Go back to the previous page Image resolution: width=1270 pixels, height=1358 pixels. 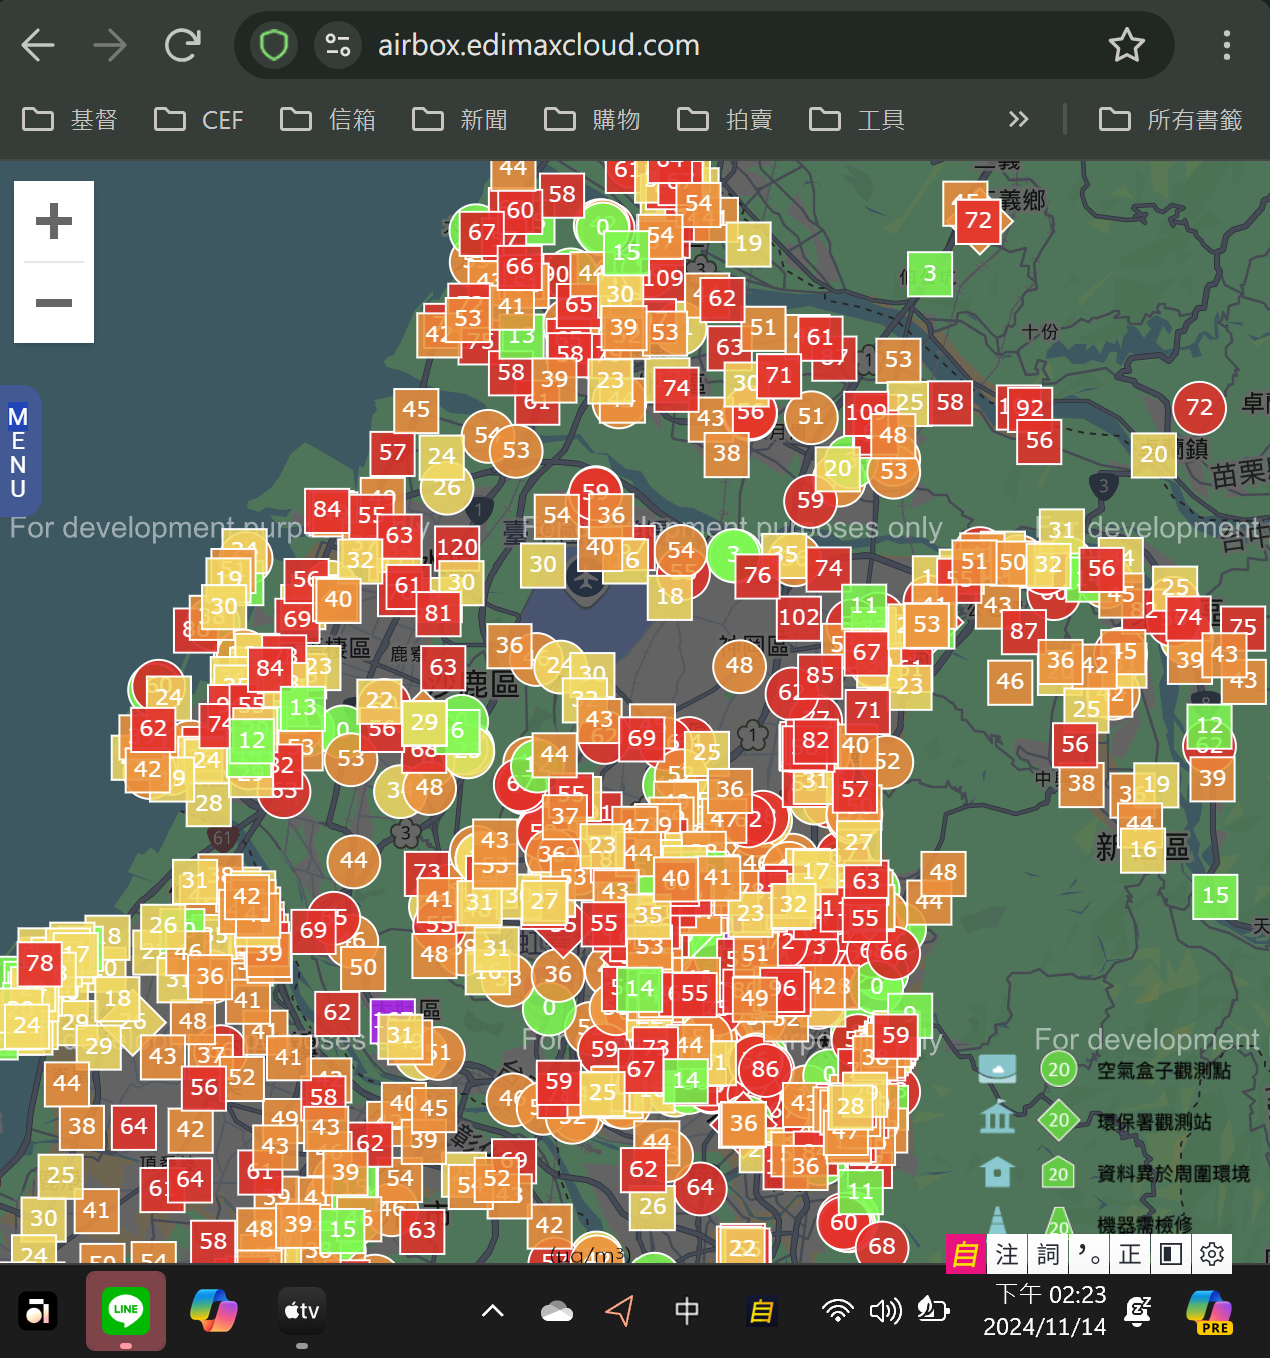pyautogui.click(x=38, y=45)
